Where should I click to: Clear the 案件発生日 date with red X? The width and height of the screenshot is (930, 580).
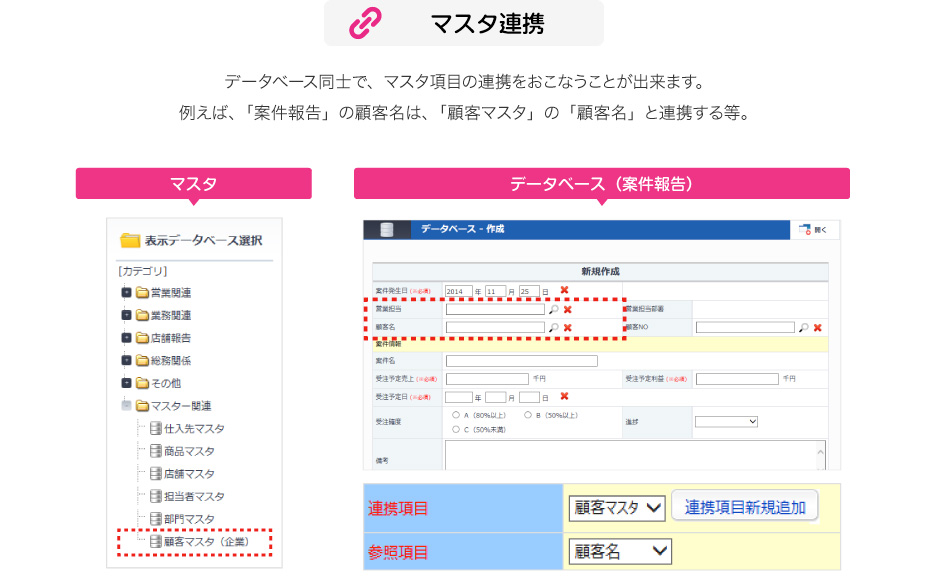pos(564,291)
